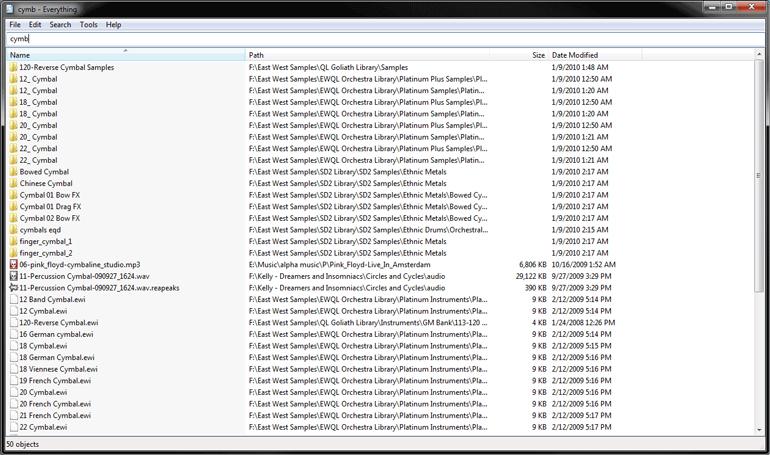Click the file icon of 12 Band Cymbal.ewi
The image size is (770, 455).
point(14,299)
